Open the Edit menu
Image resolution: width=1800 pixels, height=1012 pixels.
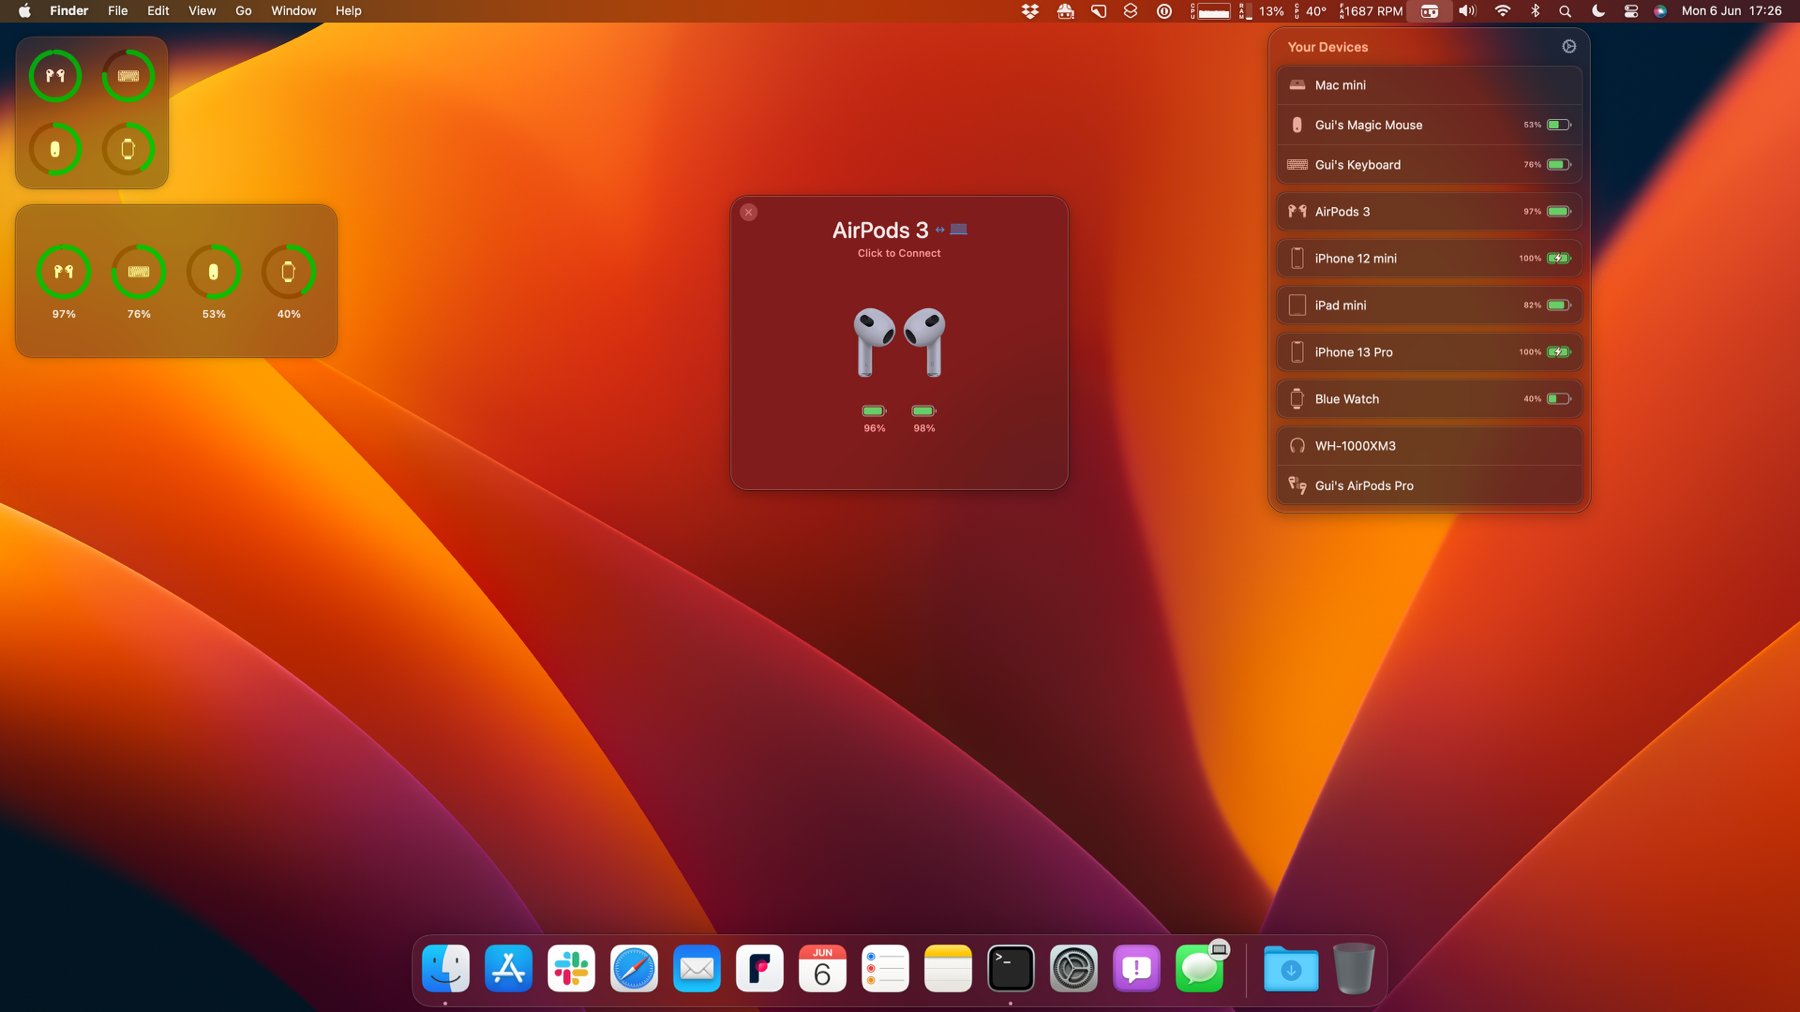[x=158, y=11]
